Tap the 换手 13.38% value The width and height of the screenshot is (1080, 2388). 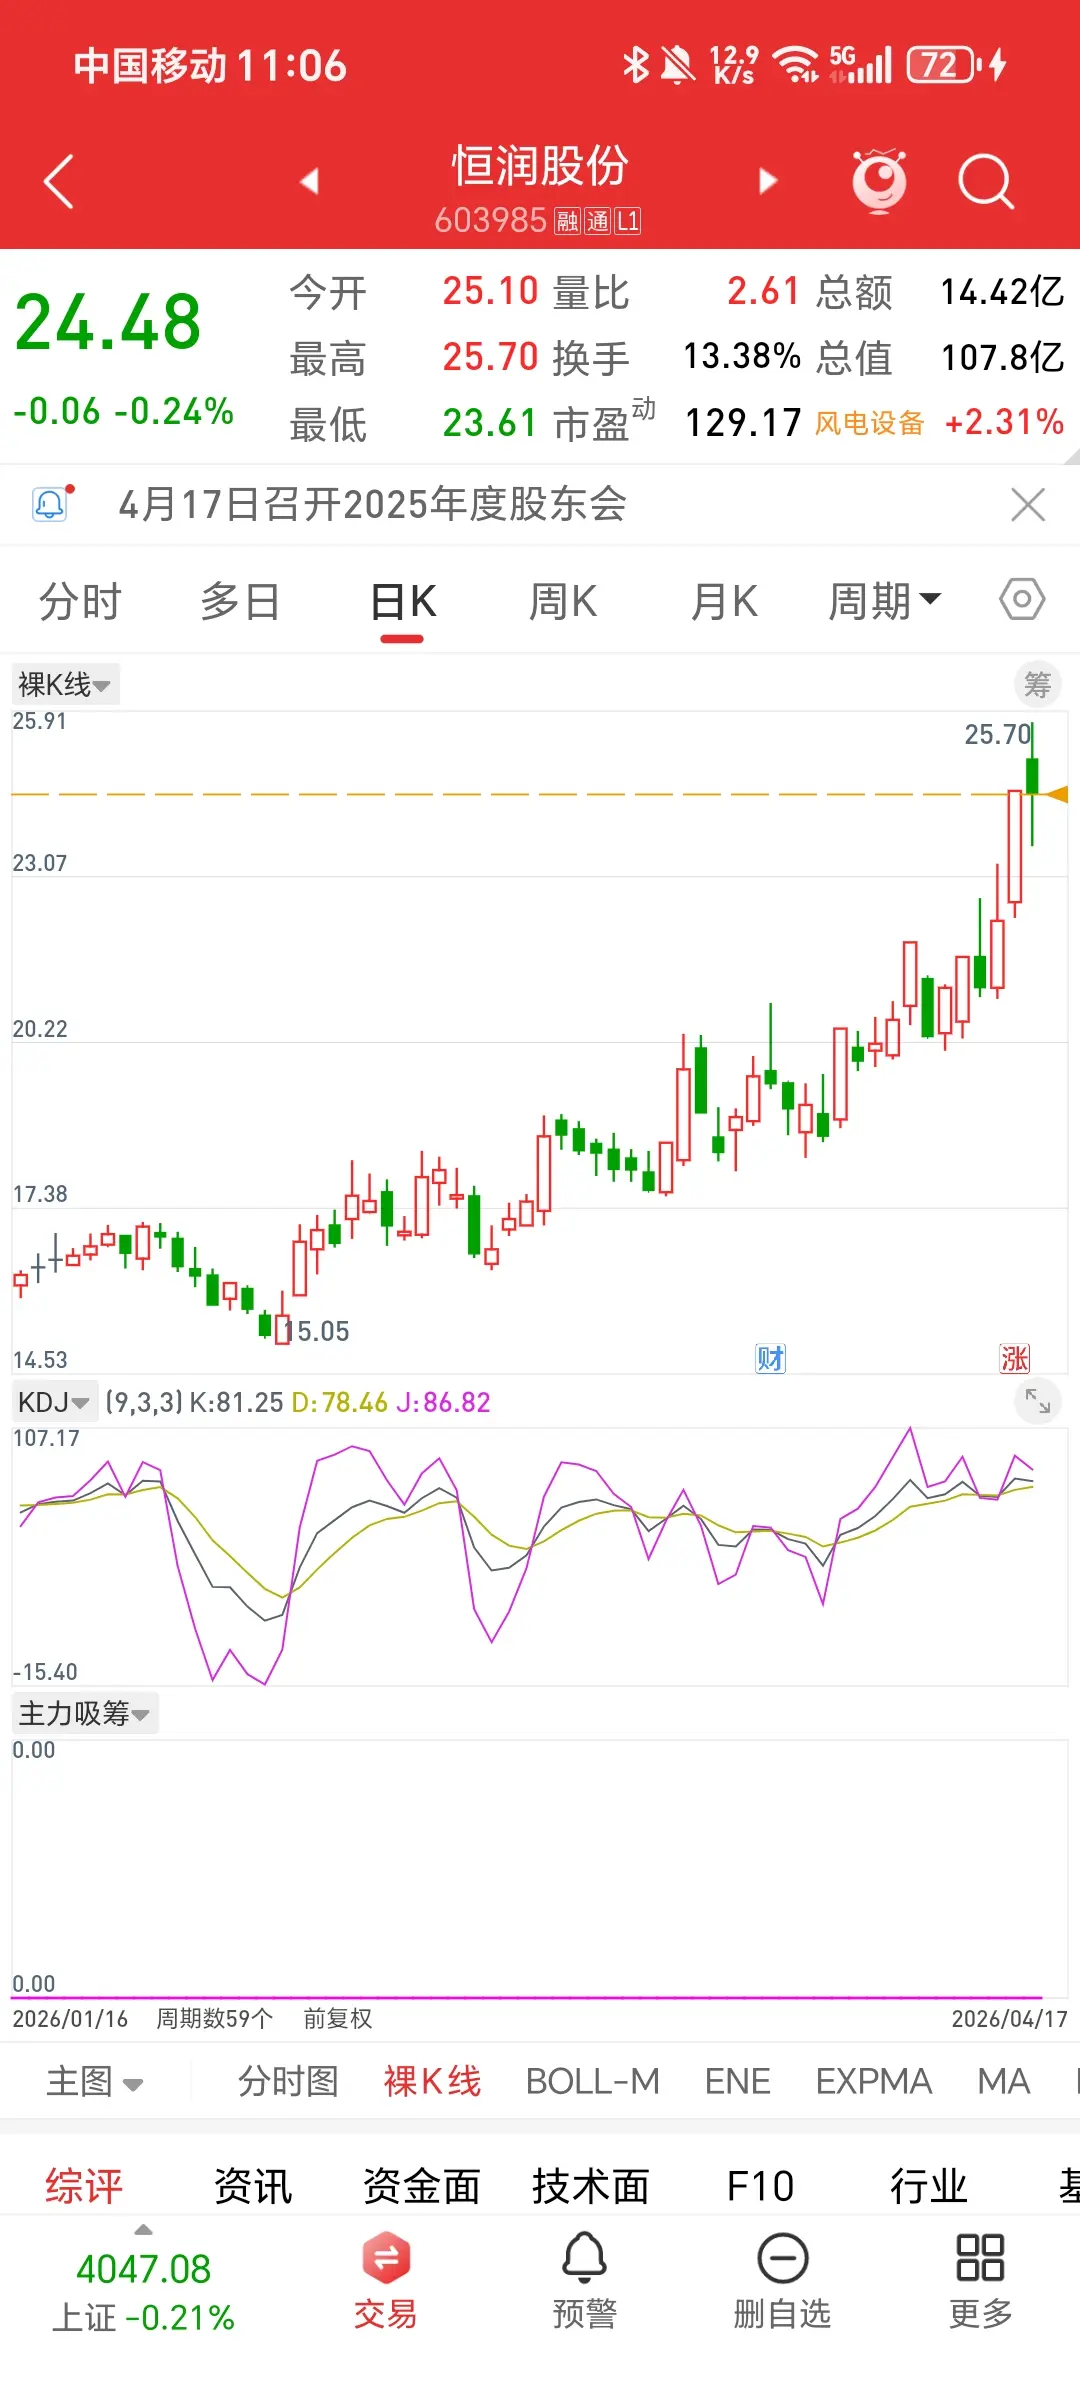(x=742, y=356)
